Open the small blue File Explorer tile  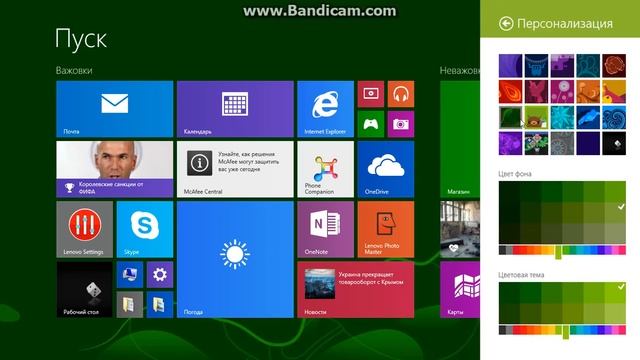tap(160, 304)
